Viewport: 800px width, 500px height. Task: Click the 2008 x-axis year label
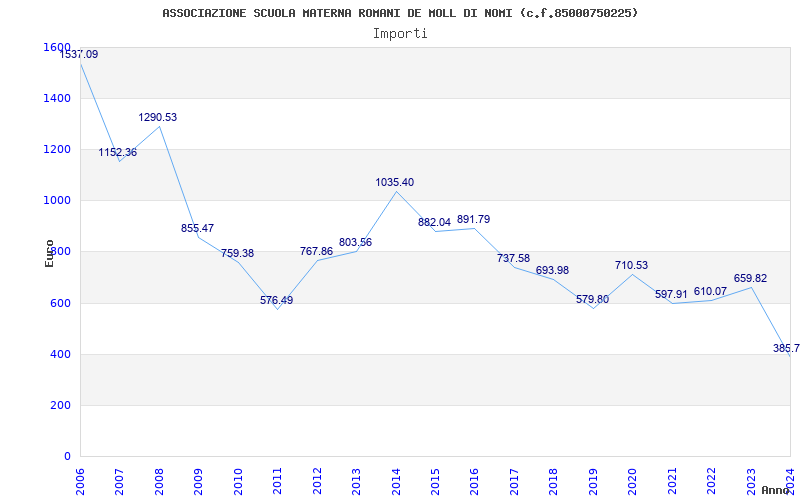click(159, 481)
